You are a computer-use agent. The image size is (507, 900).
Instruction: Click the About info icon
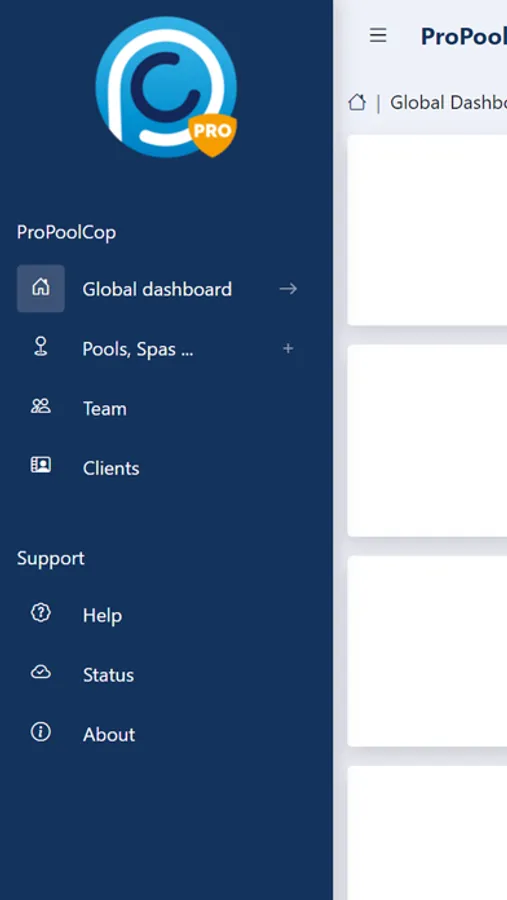point(41,732)
